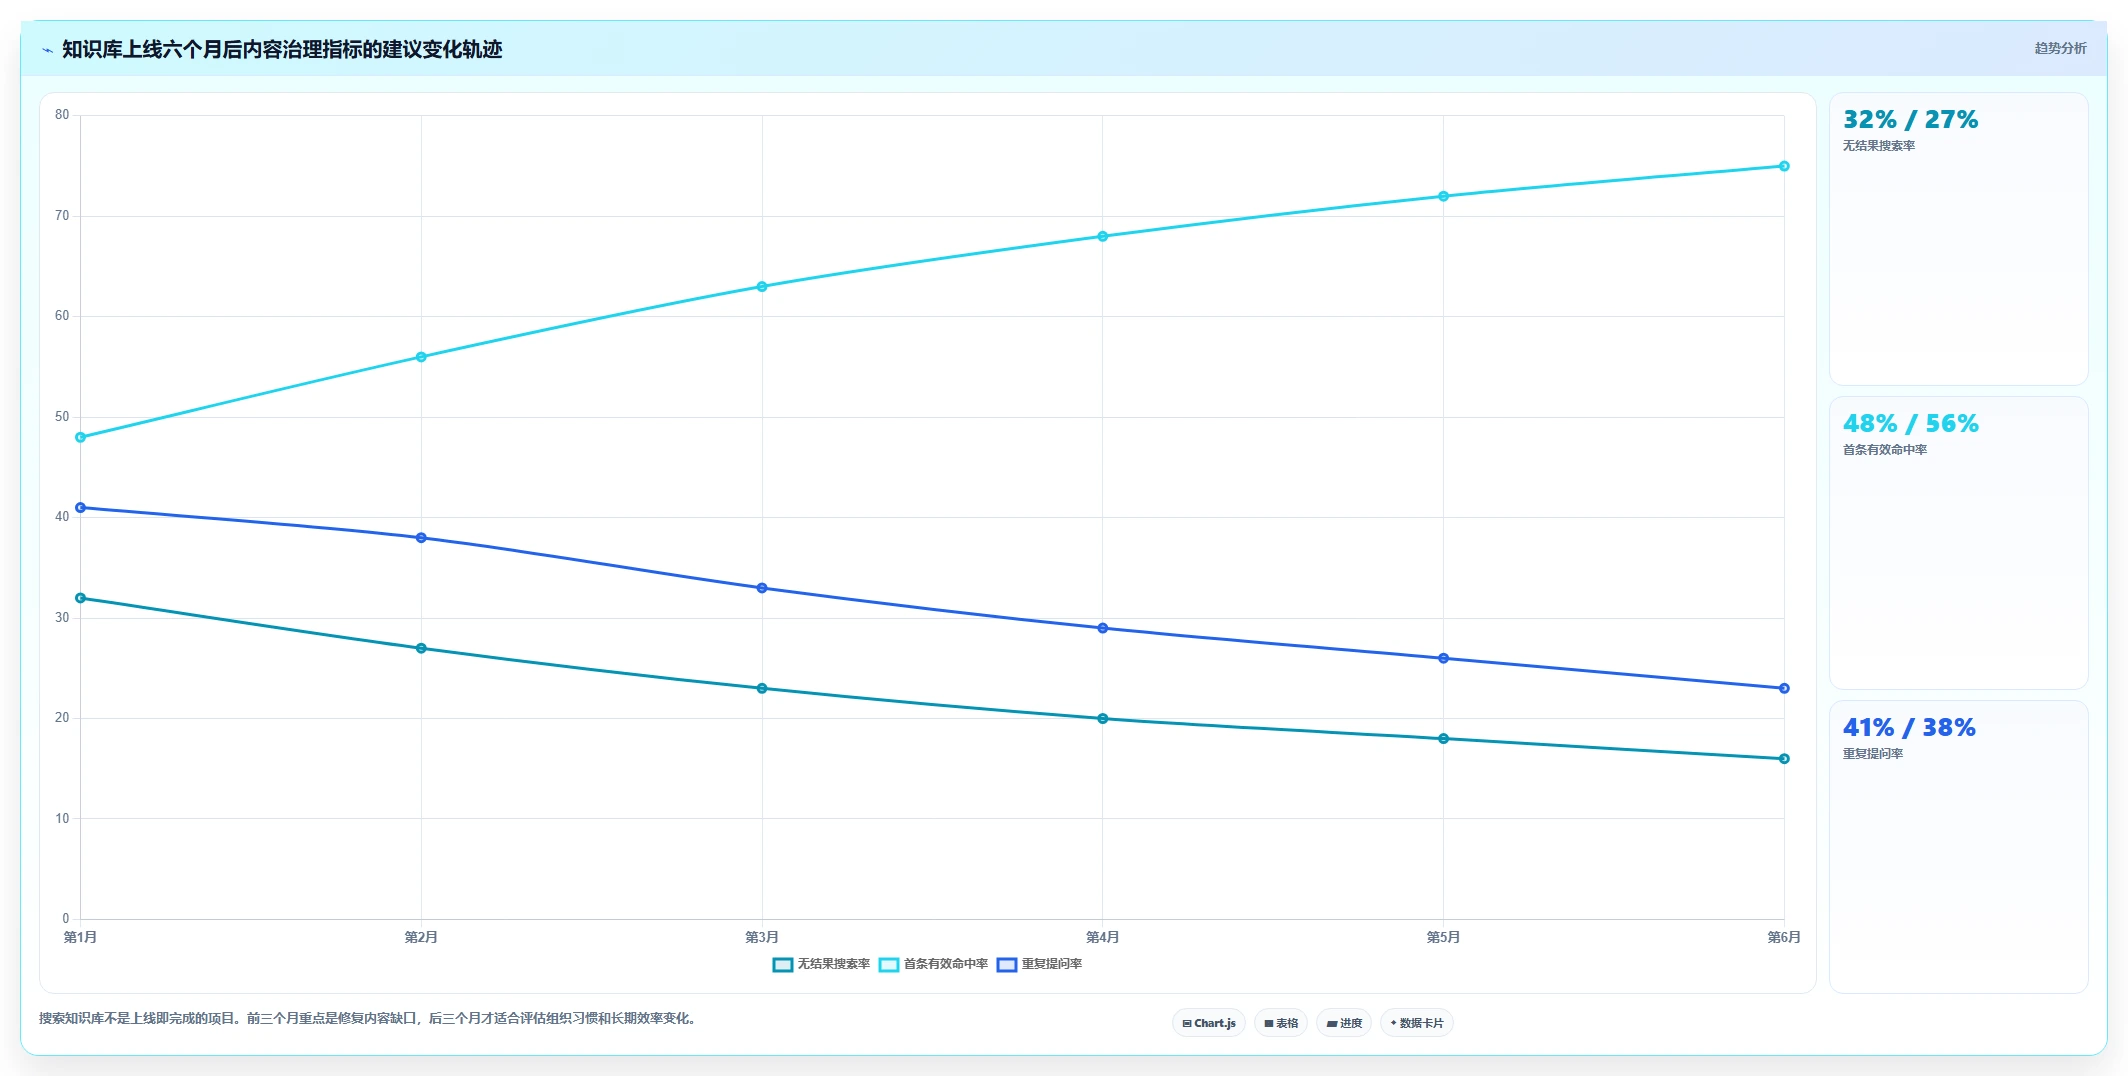Click the 32% / 27% stat value
Viewport: 2128px width, 1076px height.
(1910, 120)
